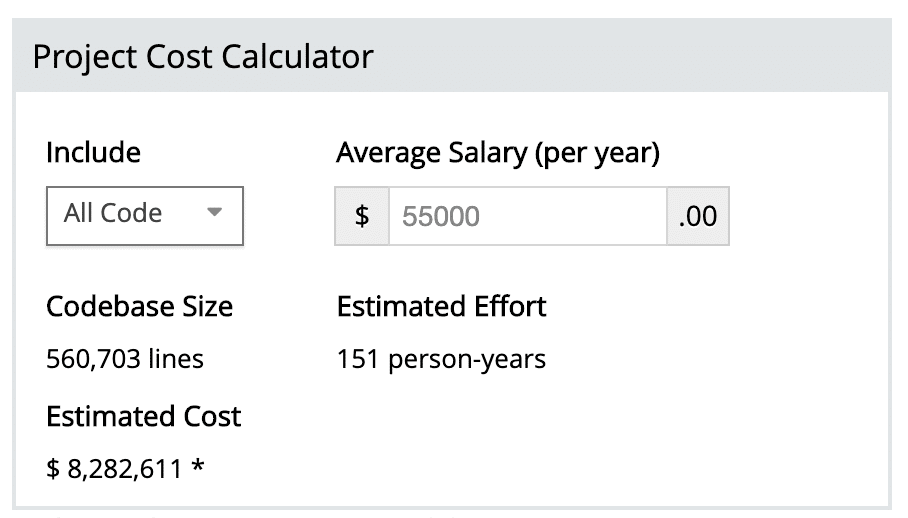Click the Codebase Size label
This screenshot has width=908, height=518.
point(139,306)
